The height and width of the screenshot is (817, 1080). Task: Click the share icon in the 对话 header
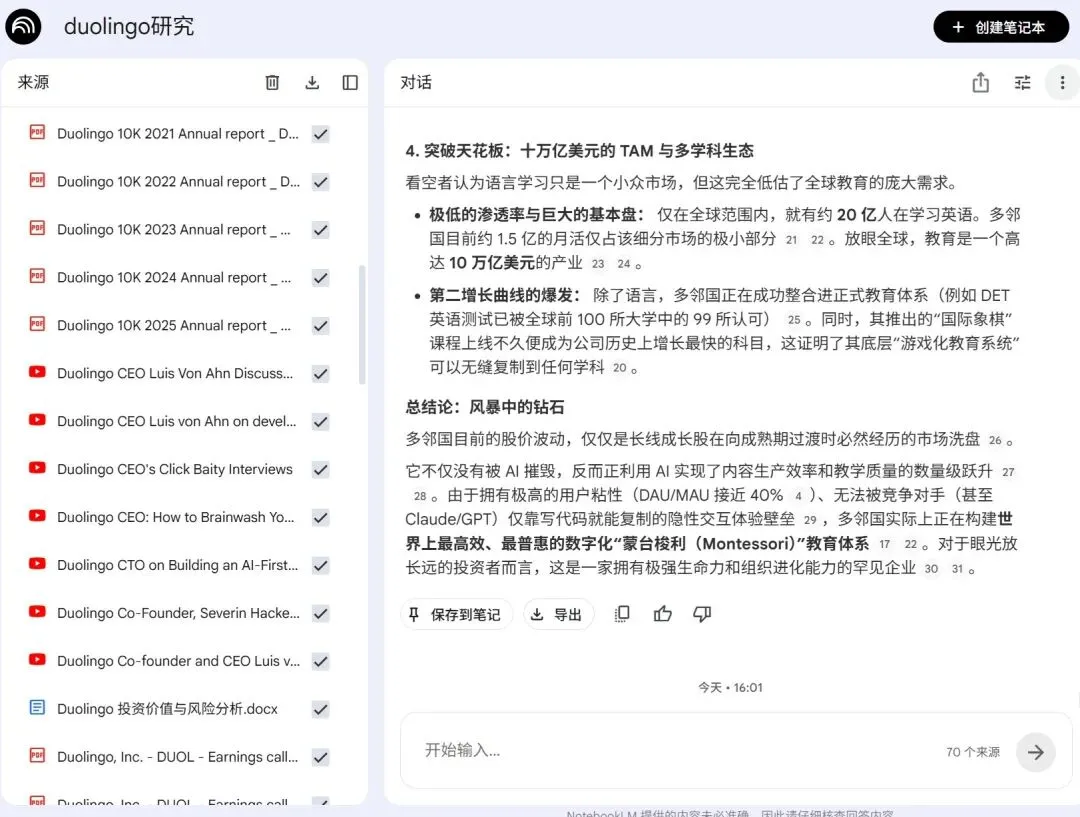click(x=980, y=83)
